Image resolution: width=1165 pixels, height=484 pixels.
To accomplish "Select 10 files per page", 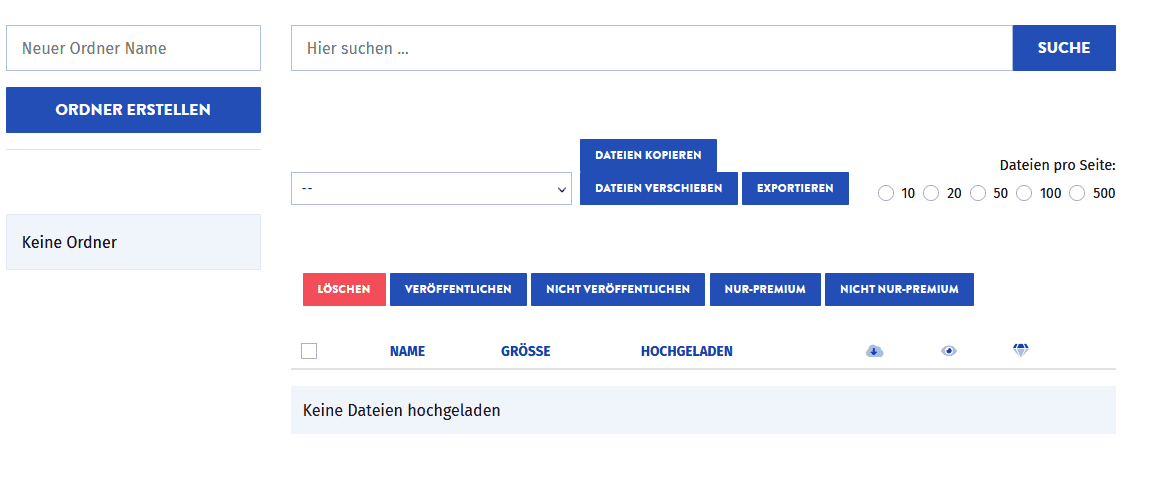I will tap(886, 193).
